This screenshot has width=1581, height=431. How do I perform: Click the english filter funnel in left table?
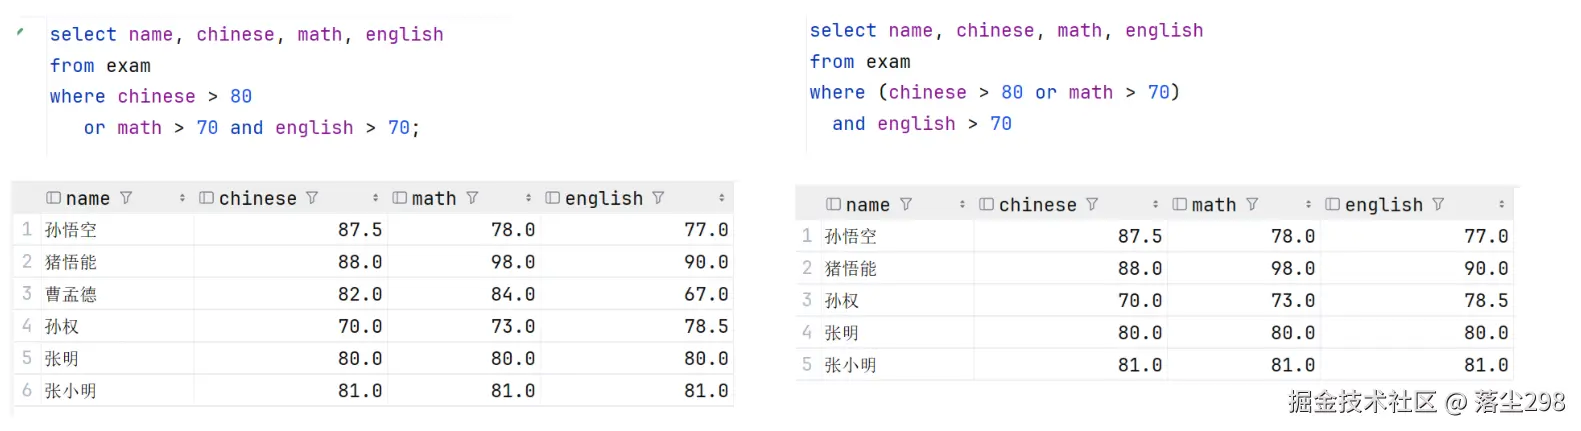click(658, 198)
